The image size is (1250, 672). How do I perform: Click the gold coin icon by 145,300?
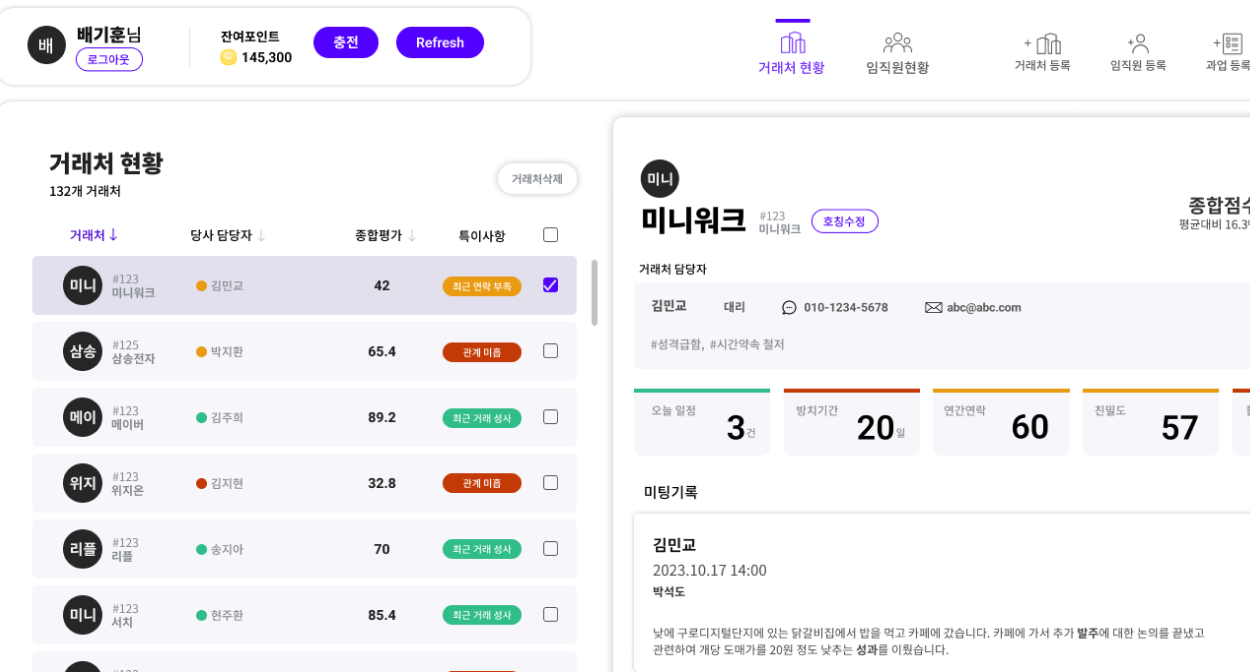(x=228, y=57)
